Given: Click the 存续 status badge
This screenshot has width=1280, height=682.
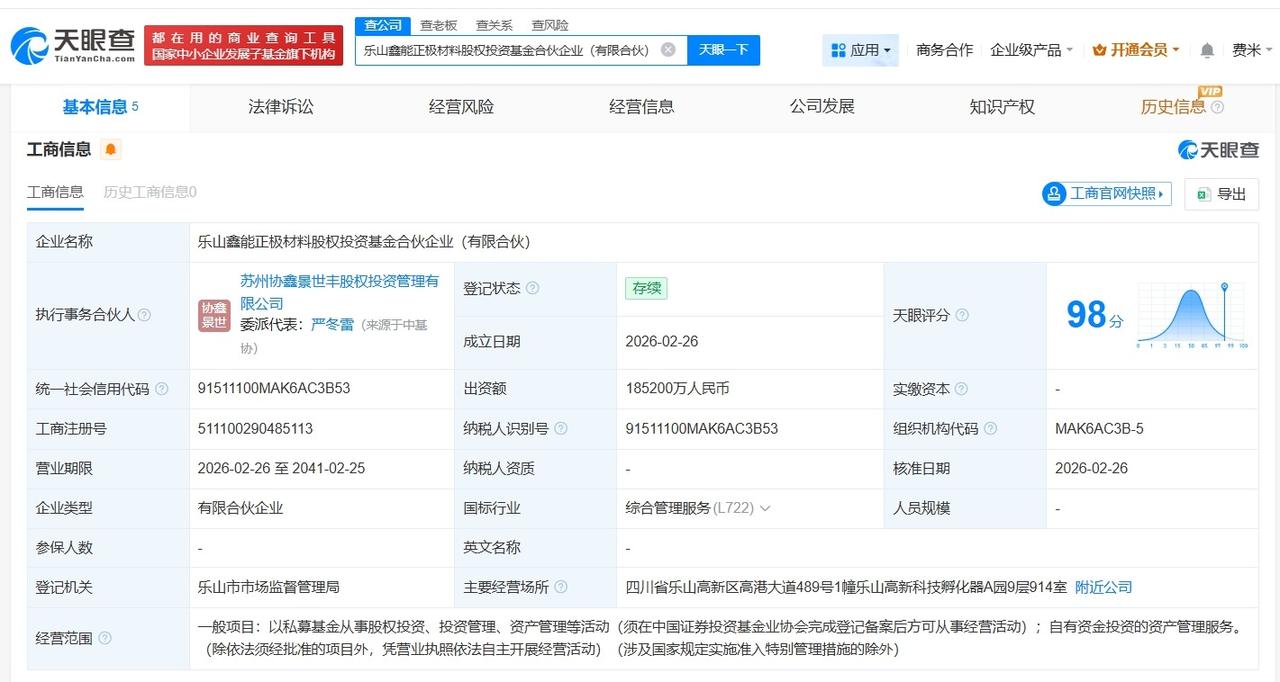Looking at the screenshot, I should (646, 288).
